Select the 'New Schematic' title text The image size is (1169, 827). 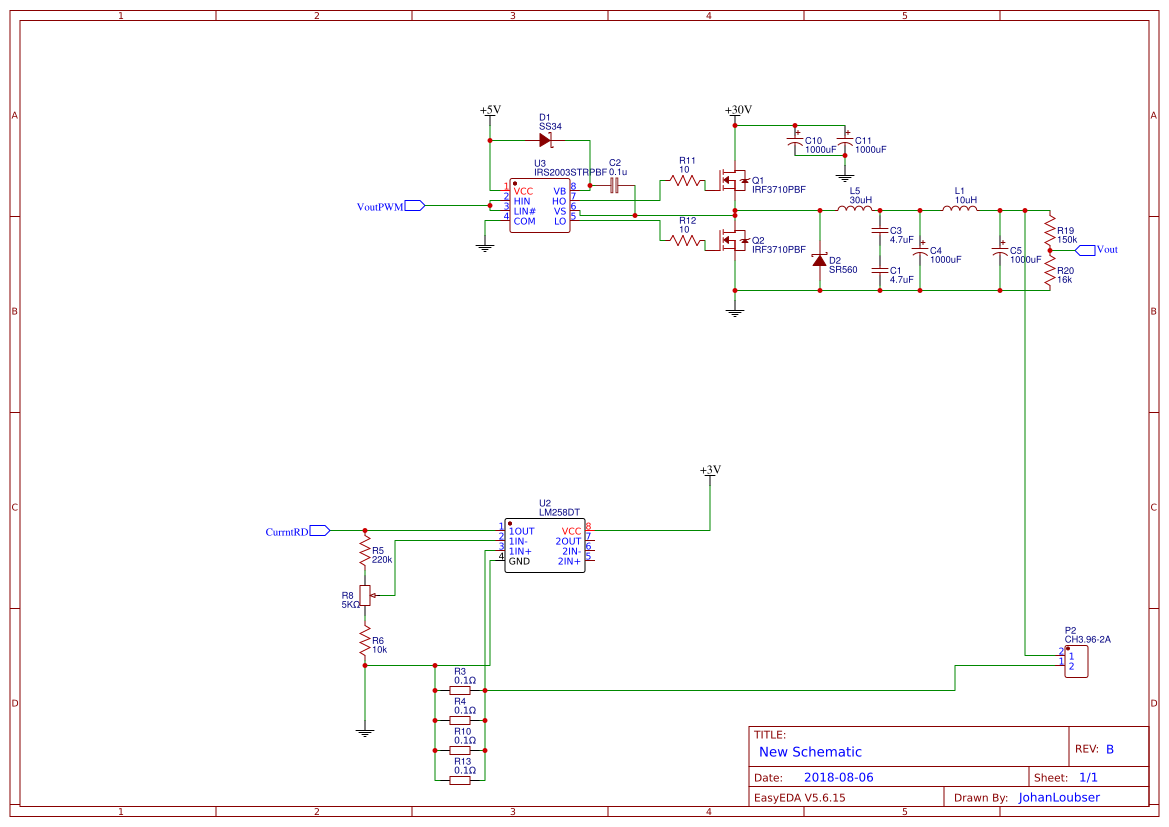pos(810,752)
